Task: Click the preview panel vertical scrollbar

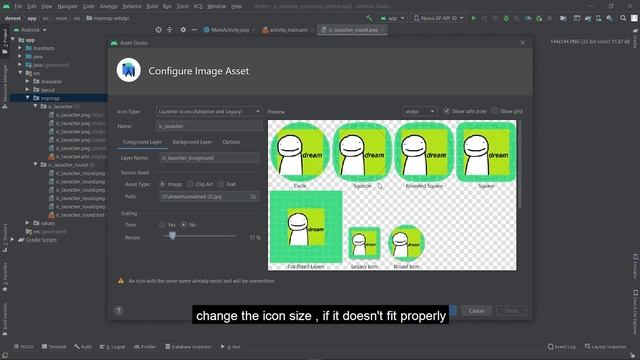Action: pos(520,164)
